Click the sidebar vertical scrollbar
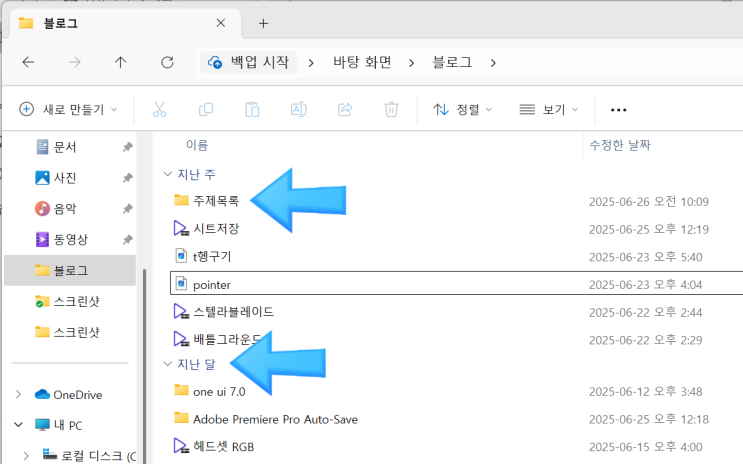Image resolution: width=743 pixels, height=464 pixels. [144, 365]
